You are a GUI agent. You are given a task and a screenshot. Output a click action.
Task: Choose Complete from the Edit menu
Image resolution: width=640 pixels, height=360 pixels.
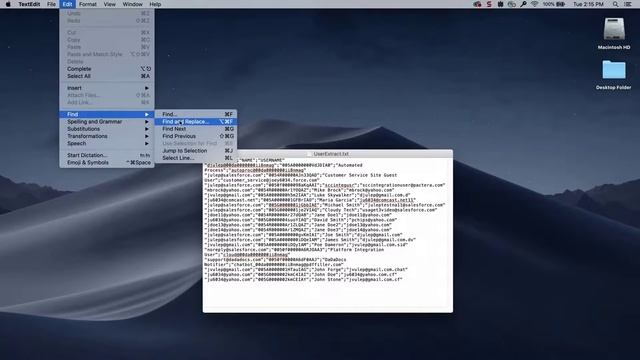(107, 69)
